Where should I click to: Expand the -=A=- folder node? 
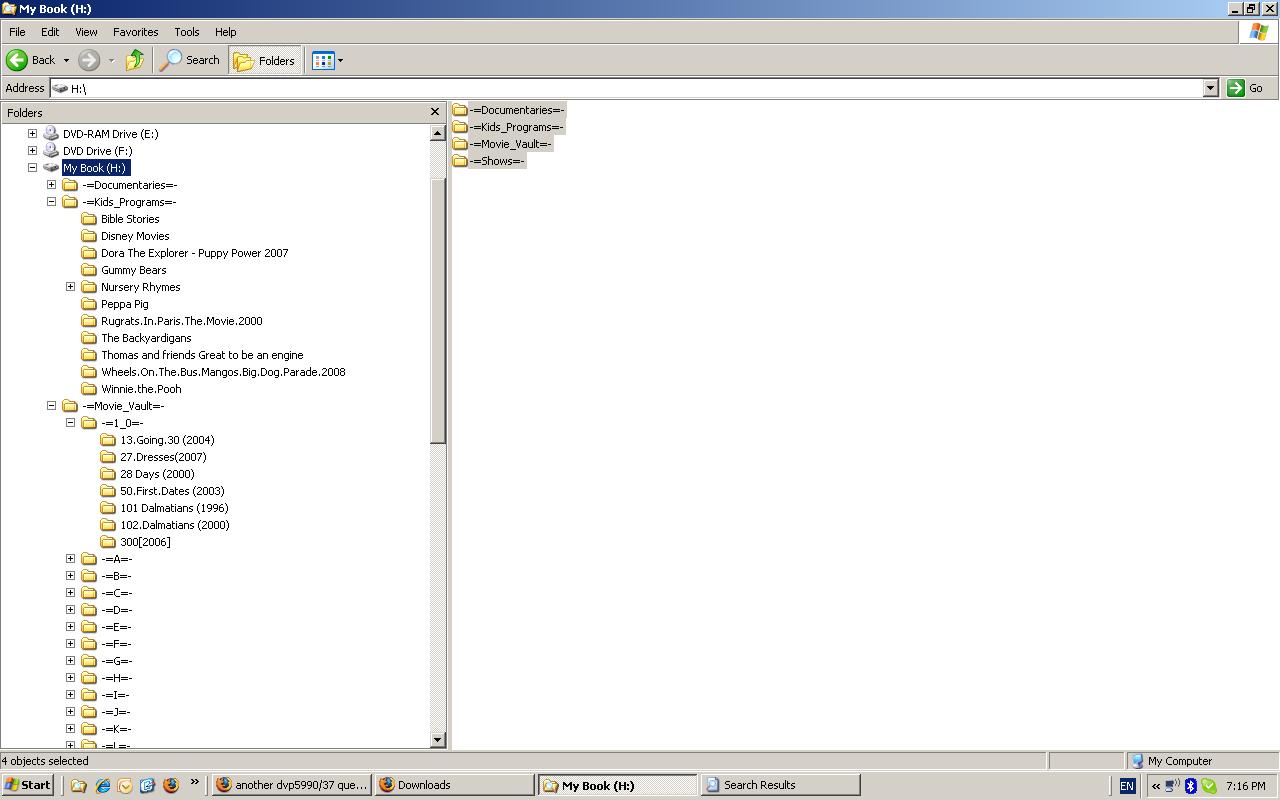point(70,558)
